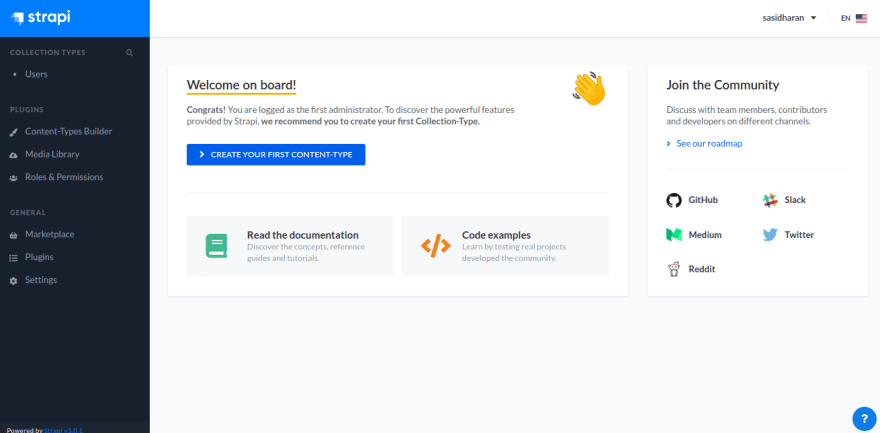
Task: Expand the sasidharan user dropdown
Action: click(789, 18)
